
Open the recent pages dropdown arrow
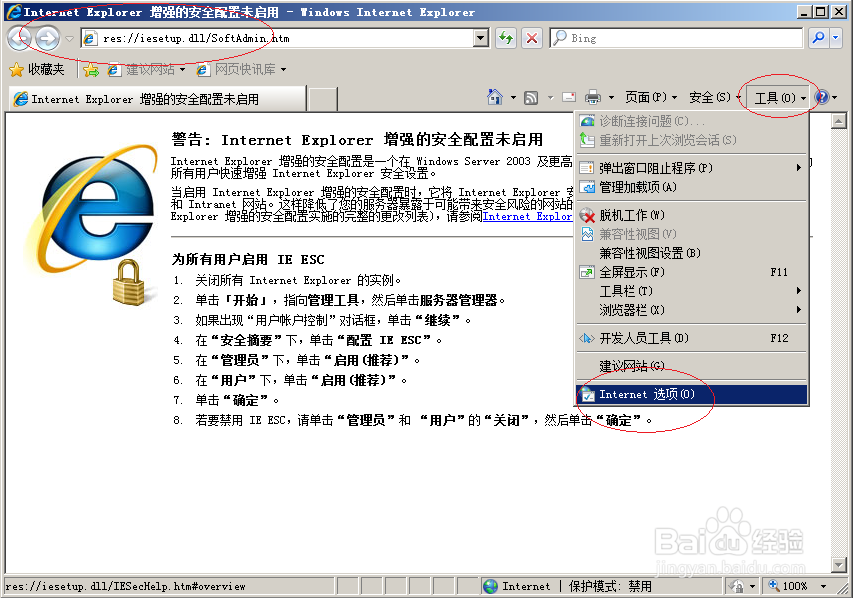pyautogui.click(x=70, y=39)
